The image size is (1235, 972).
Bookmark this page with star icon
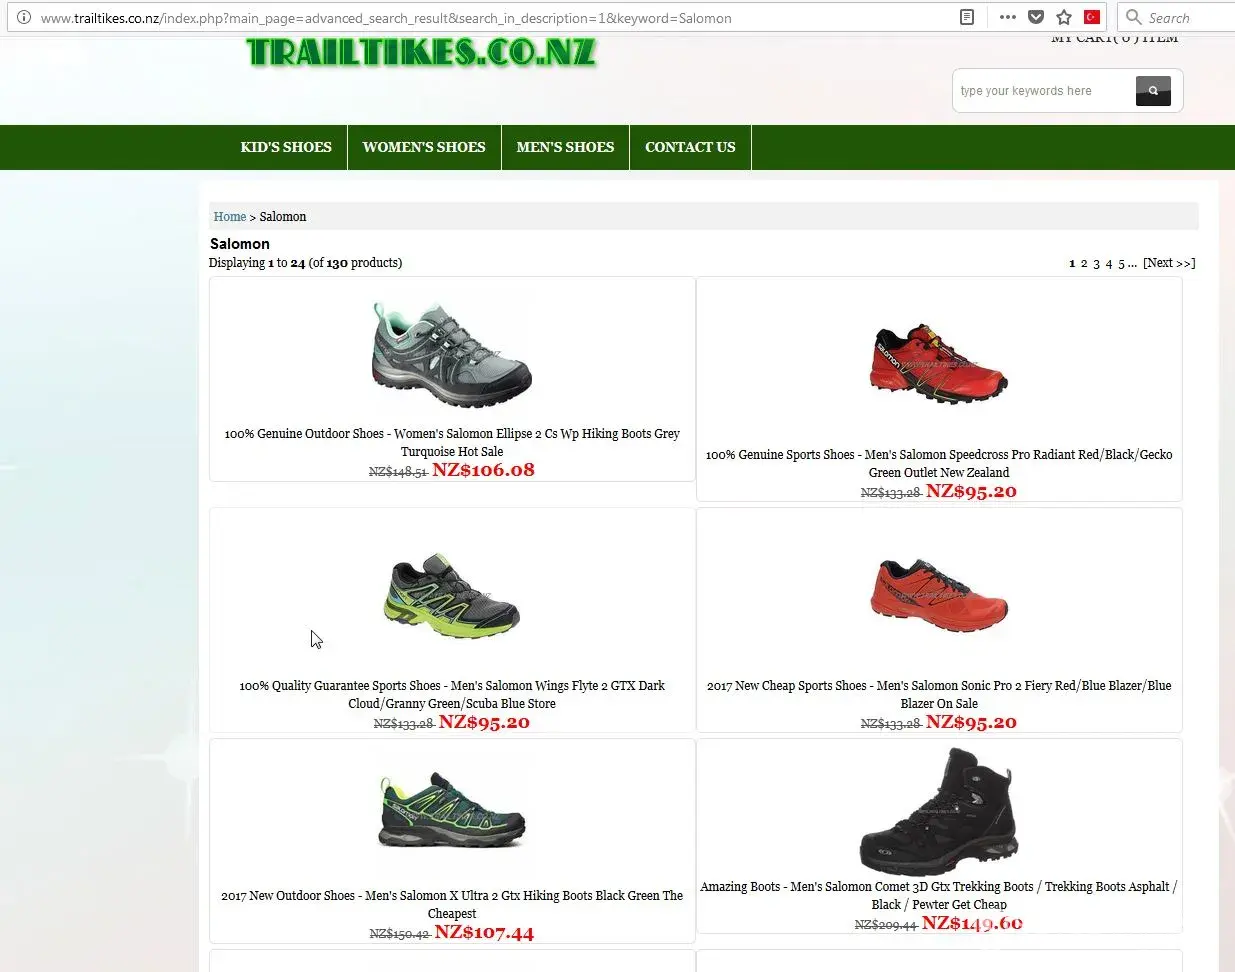coord(1064,17)
